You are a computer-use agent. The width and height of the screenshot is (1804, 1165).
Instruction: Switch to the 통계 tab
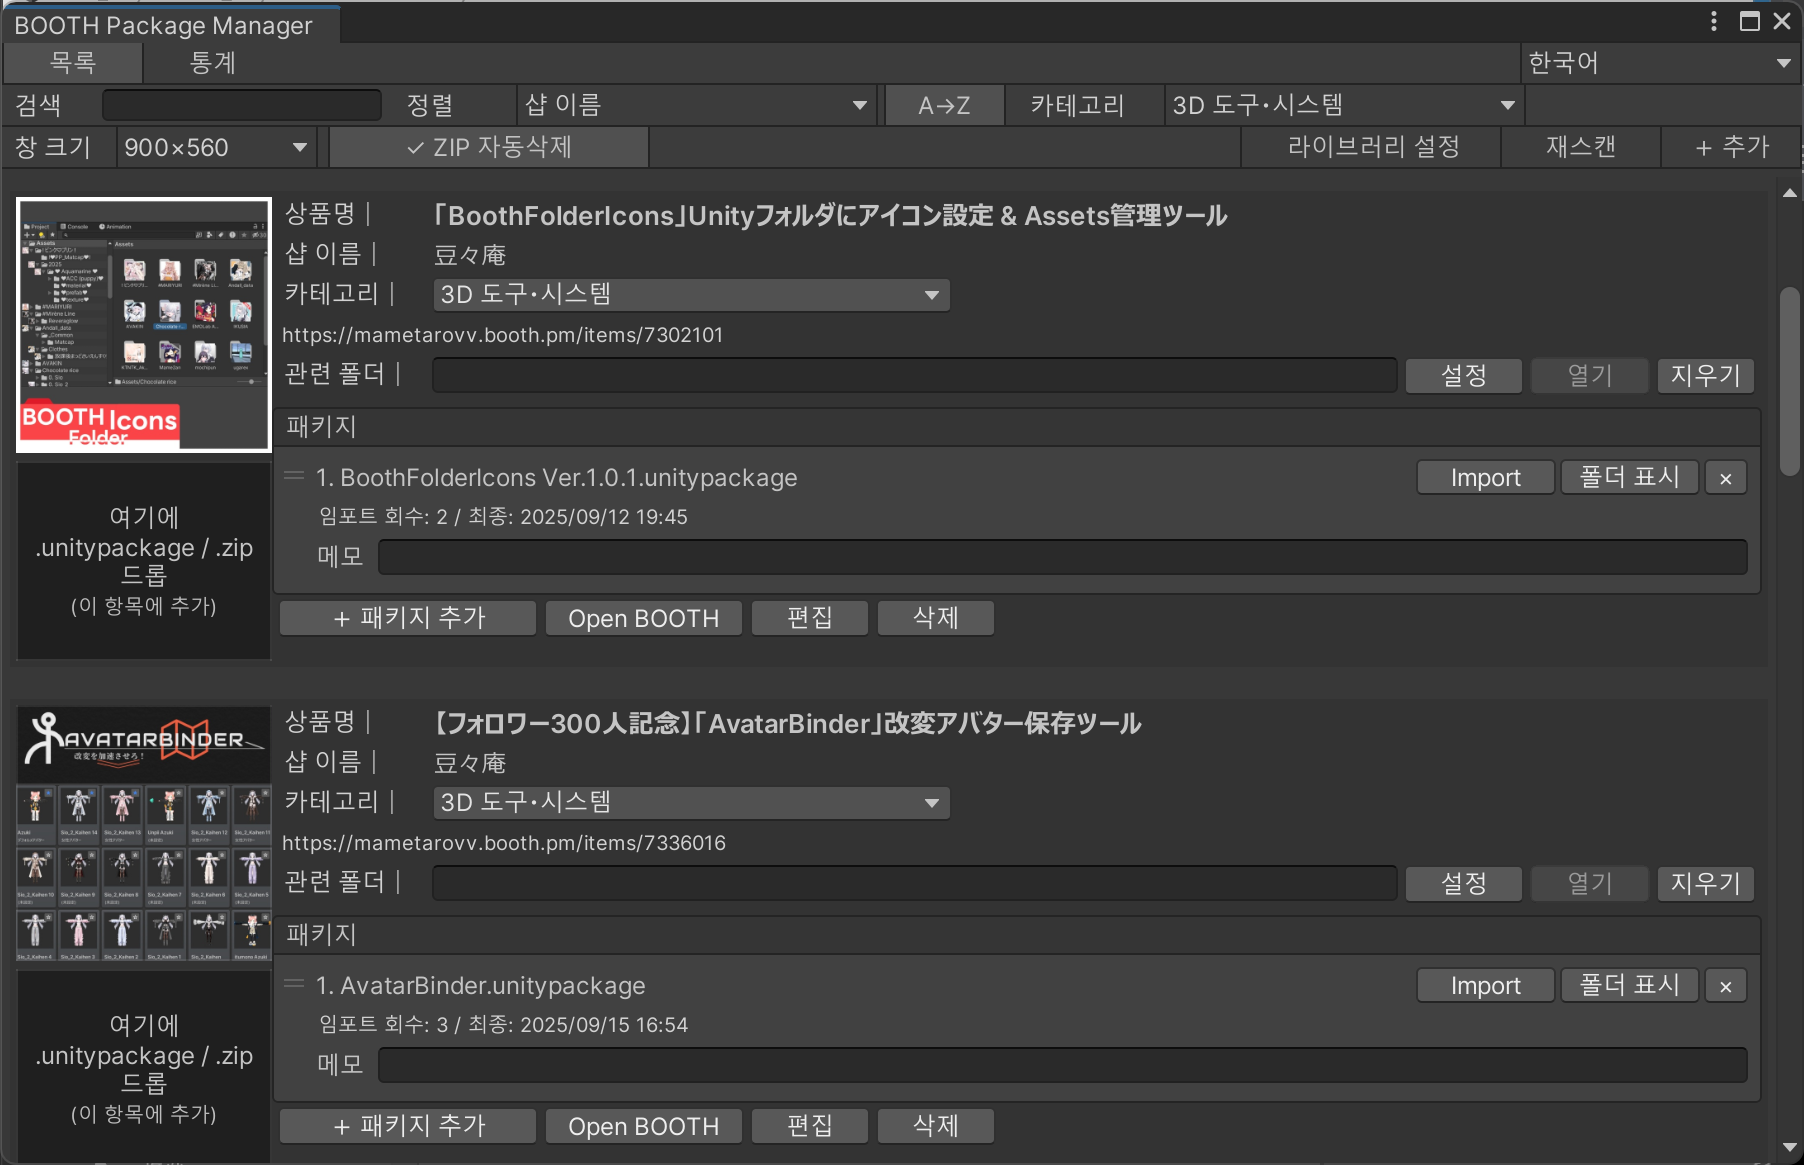[x=213, y=62]
